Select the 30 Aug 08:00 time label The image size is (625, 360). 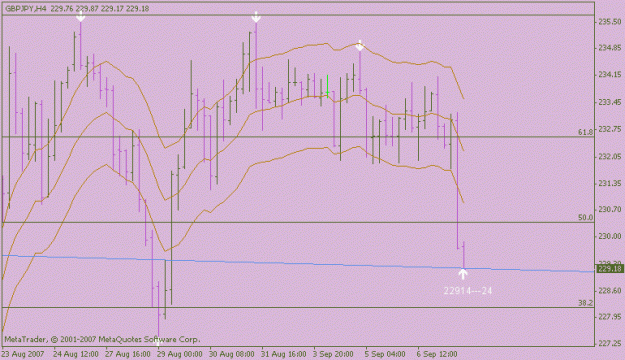[x=232, y=354]
